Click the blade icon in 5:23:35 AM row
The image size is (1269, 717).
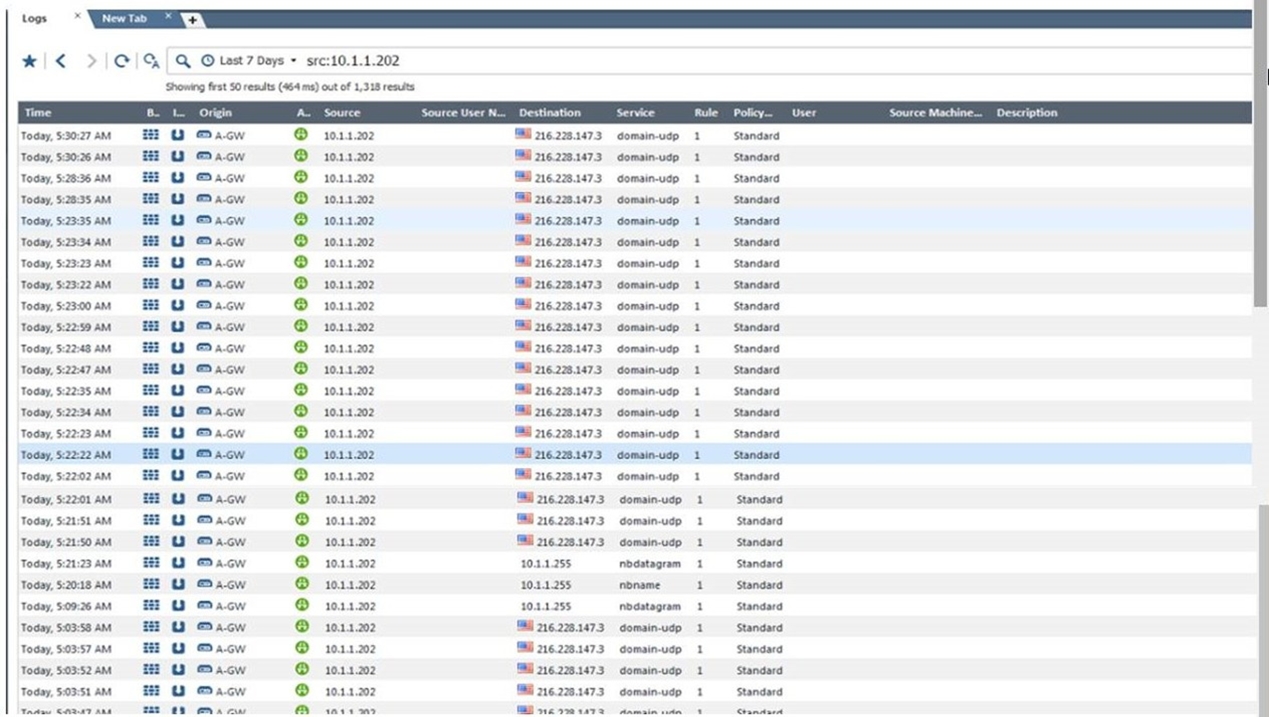151,220
